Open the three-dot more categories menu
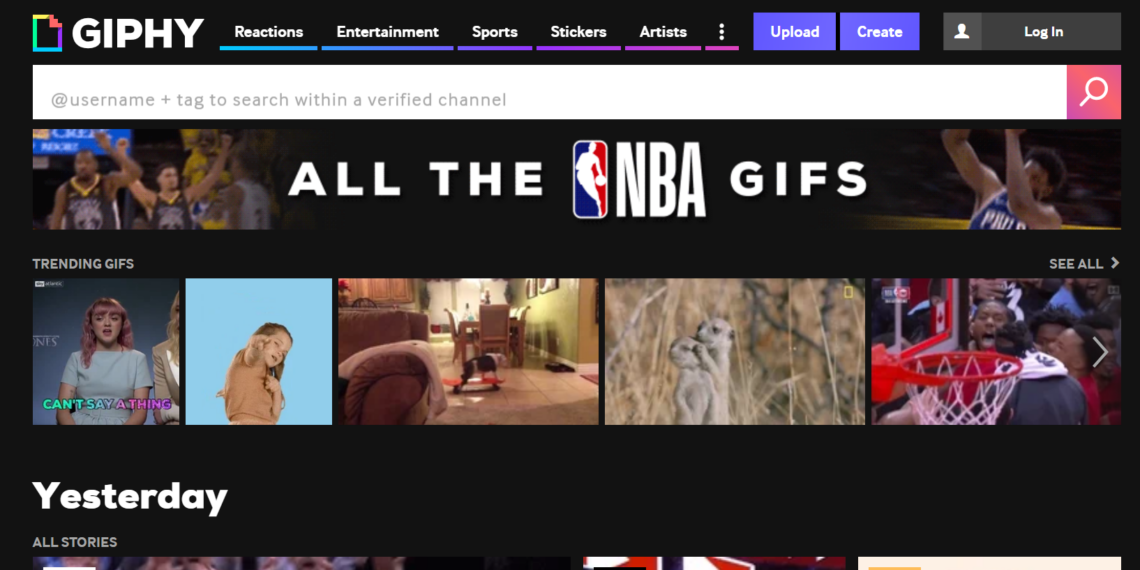Image resolution: width=1140 pixels, height=570 pixels. click(x=722, y=32)
